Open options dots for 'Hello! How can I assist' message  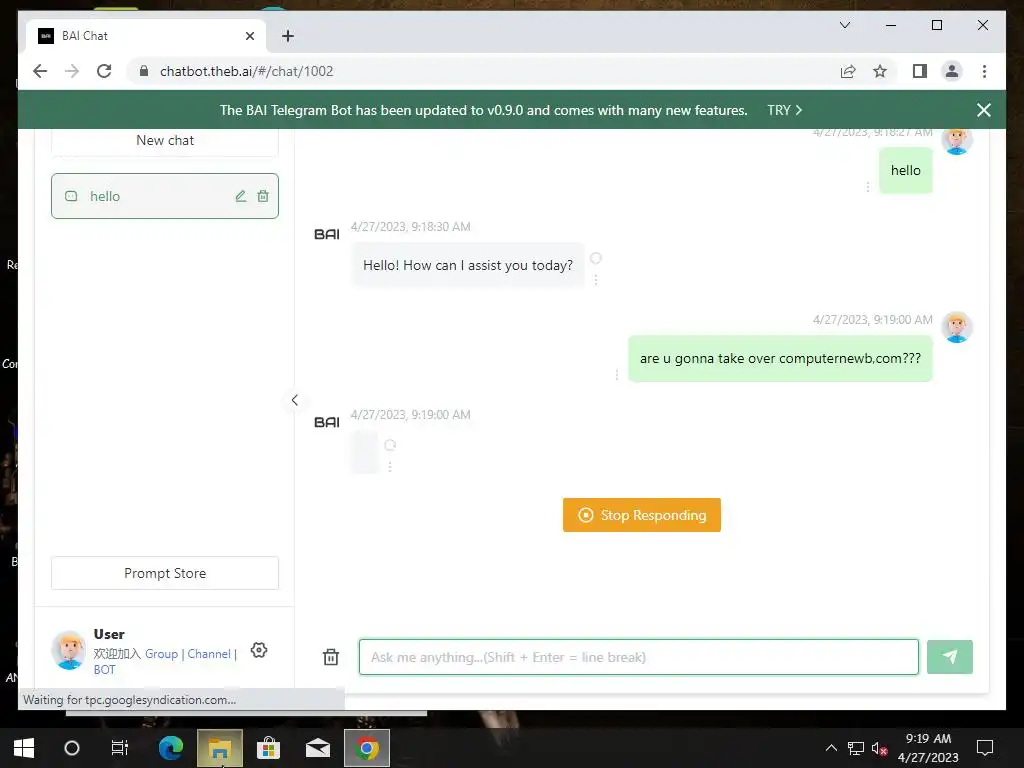point(596,280)
